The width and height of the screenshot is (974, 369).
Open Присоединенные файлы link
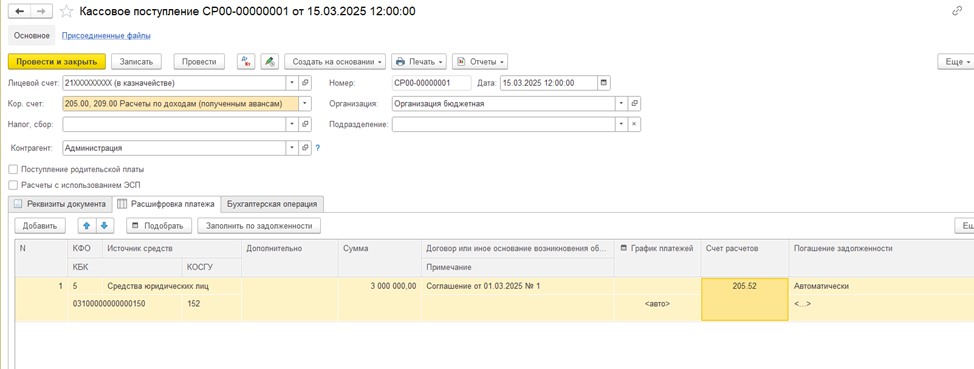(106, 36)
